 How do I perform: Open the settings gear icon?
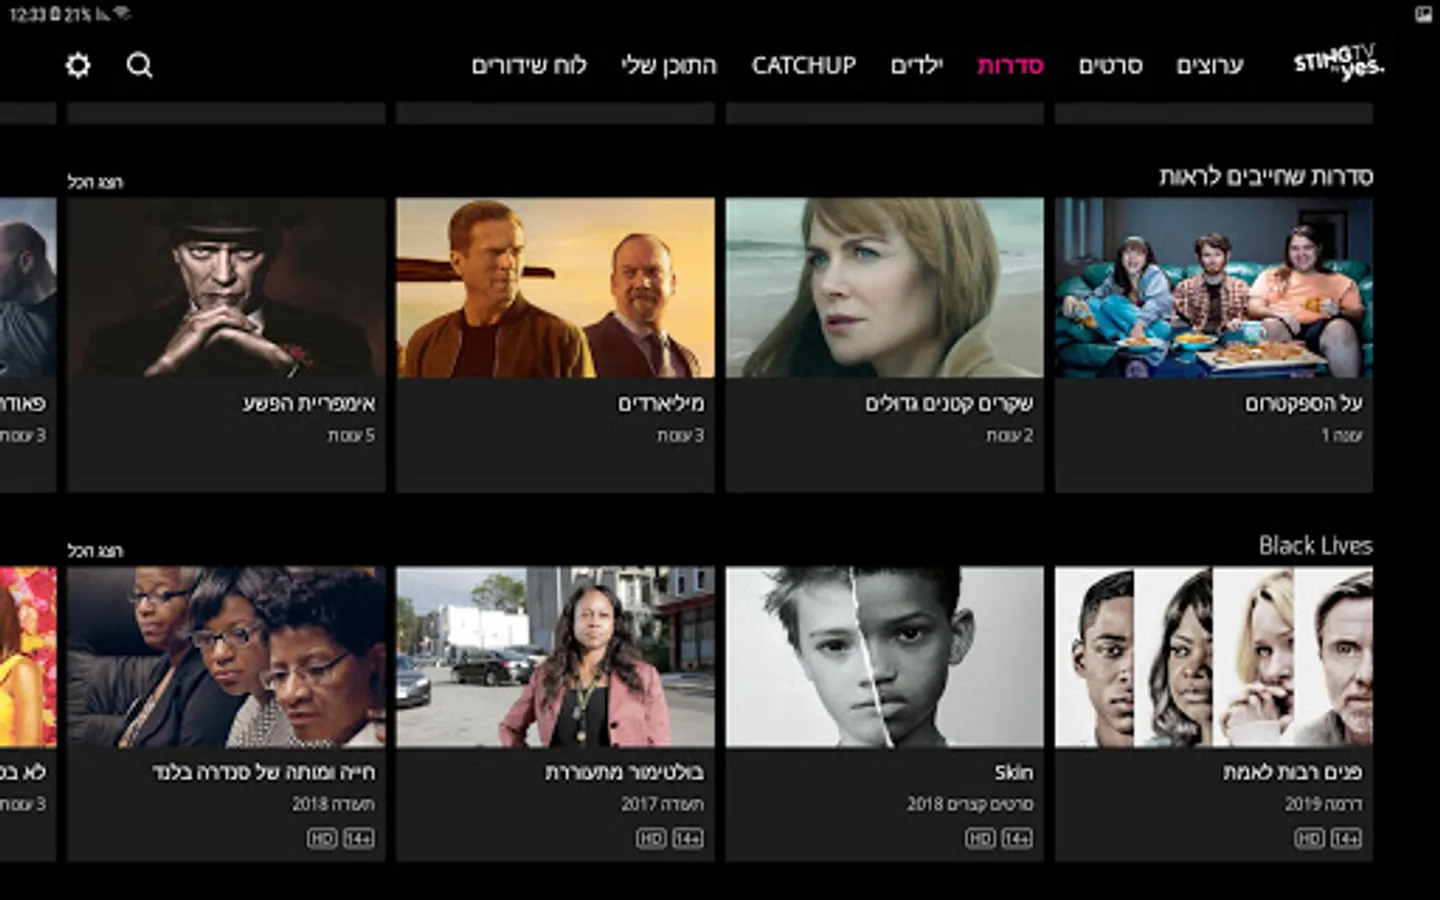[77, 65]
